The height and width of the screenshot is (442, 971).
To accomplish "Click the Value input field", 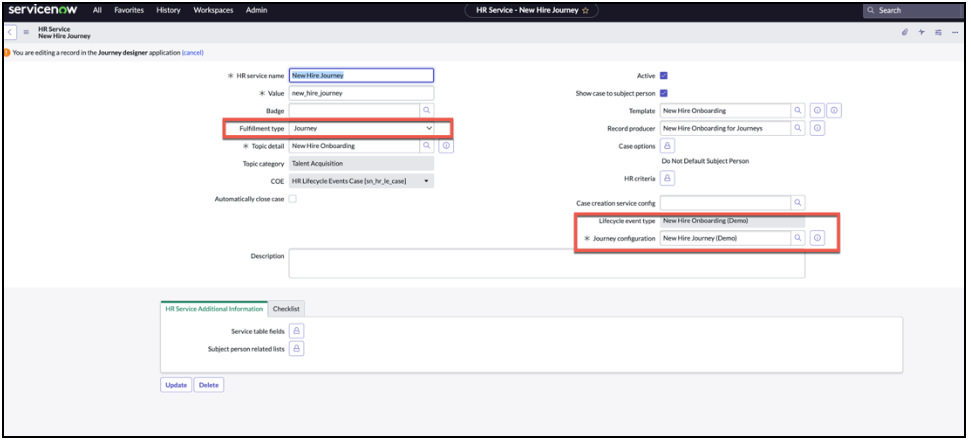I will [x=362, y=93].
